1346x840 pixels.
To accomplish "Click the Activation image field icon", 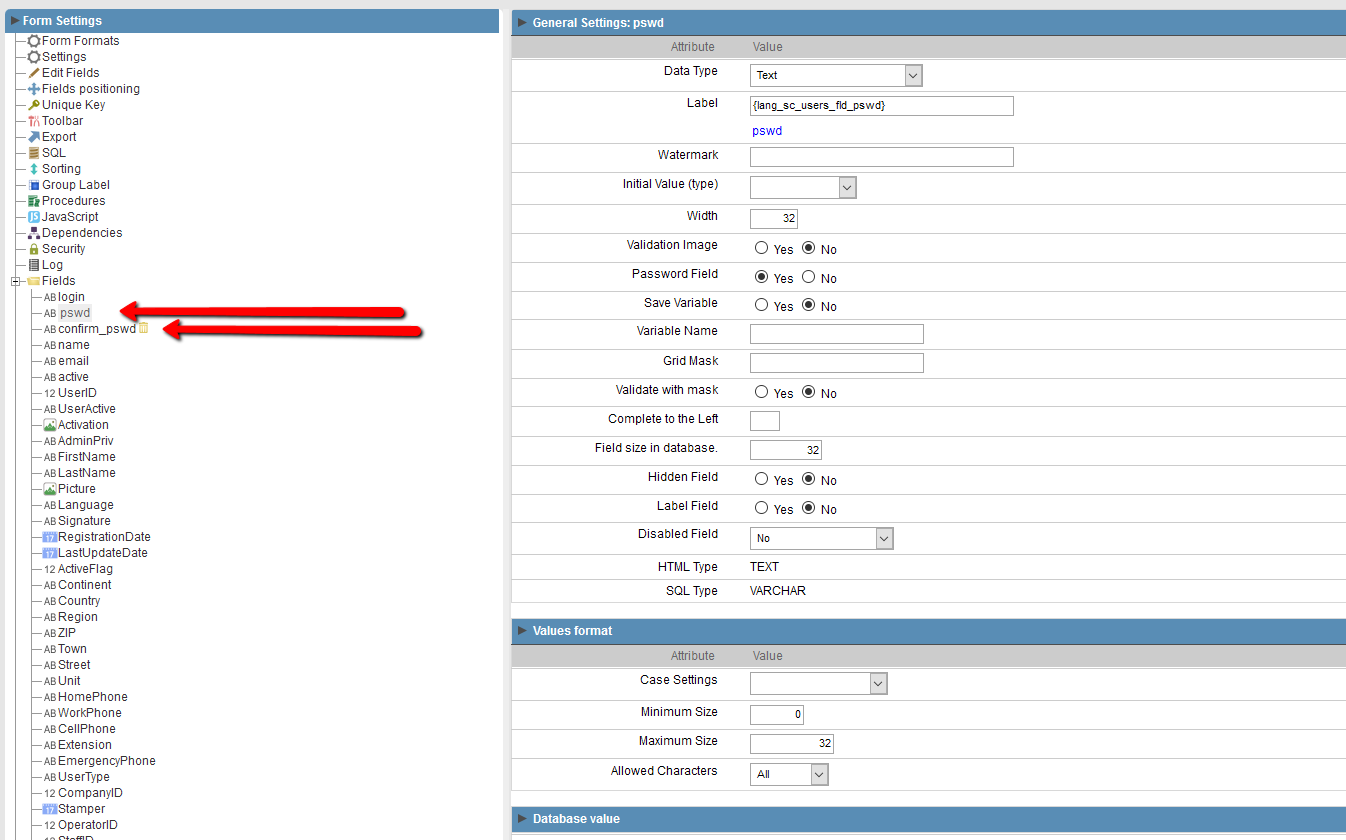I will pyautogui.click(x=50, y=425).
